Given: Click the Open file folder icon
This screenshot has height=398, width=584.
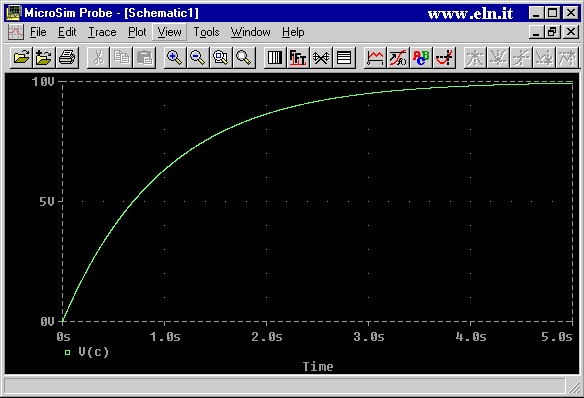Looking at the screenshot, I should [x=21, y=58].
